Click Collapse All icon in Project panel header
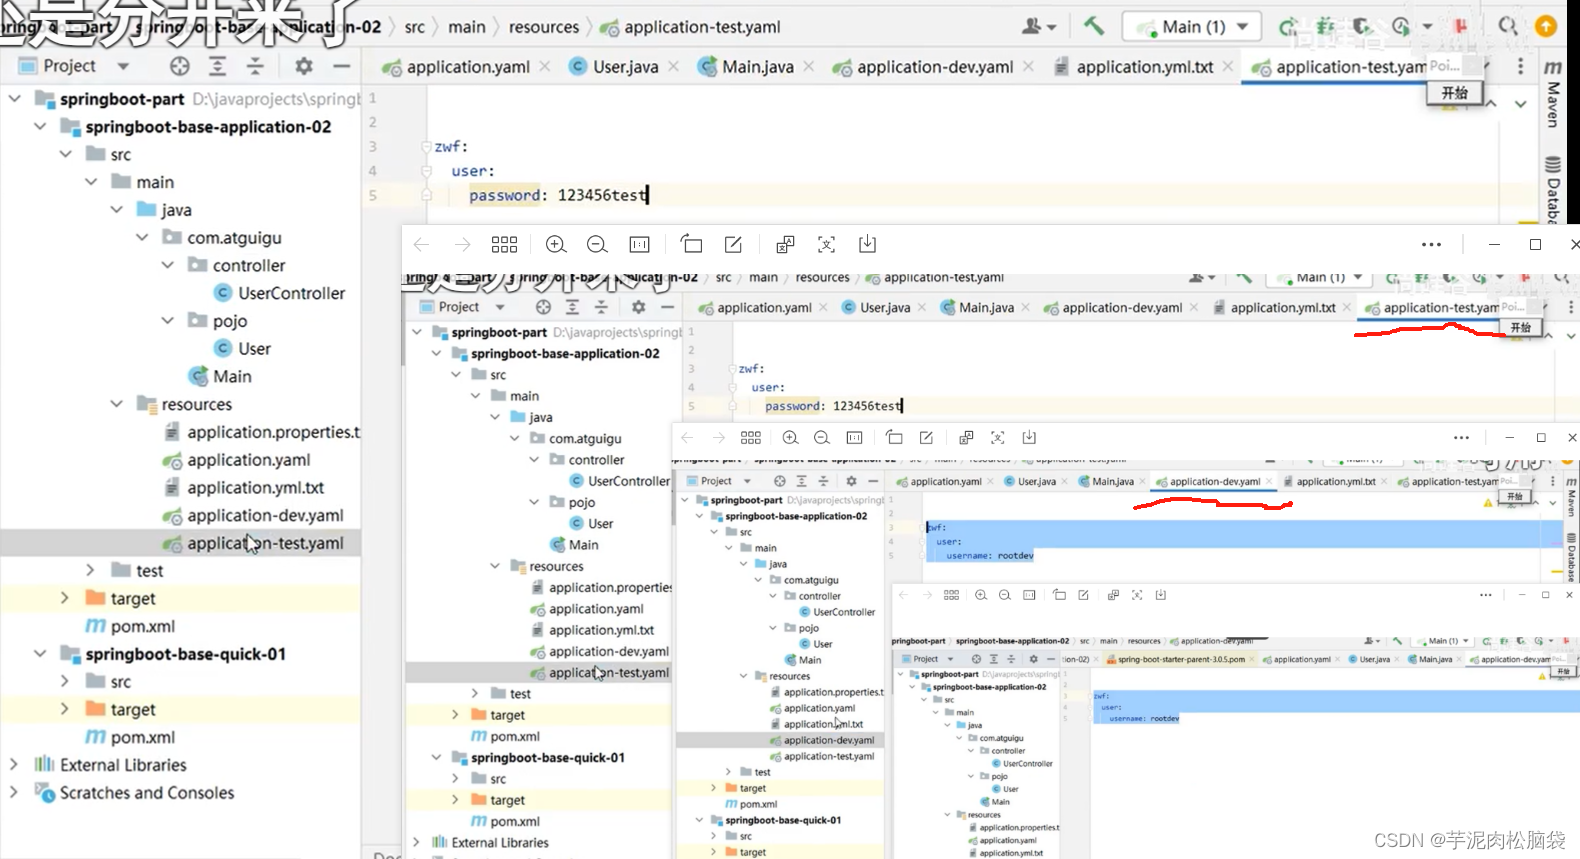Screen dimensions: 1580x859 click(255, 66)
